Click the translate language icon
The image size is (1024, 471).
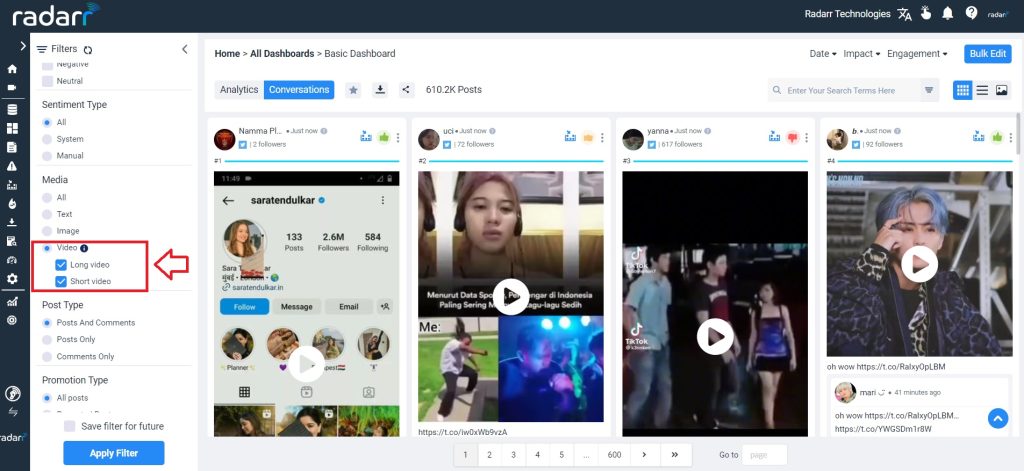pyautogui.click(x=904, y=14)
